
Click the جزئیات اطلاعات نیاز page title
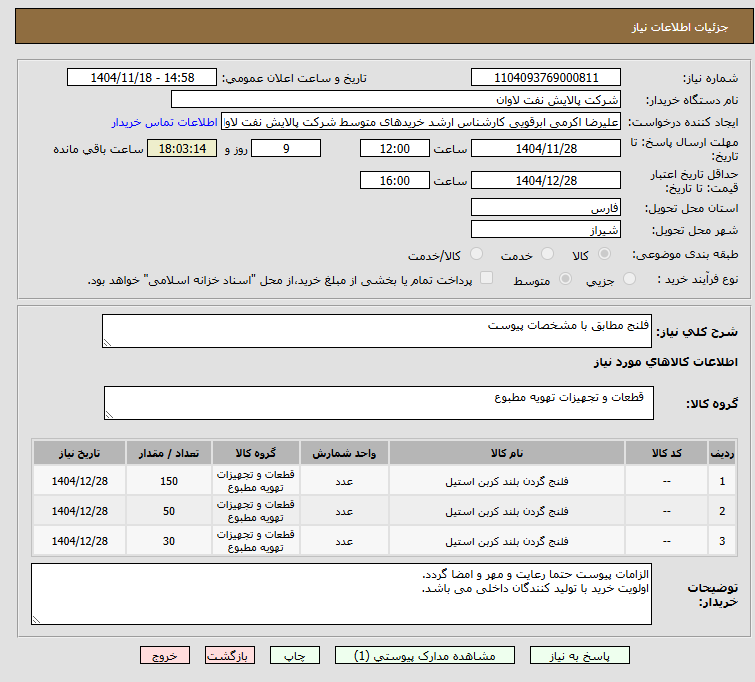(679, 27)
